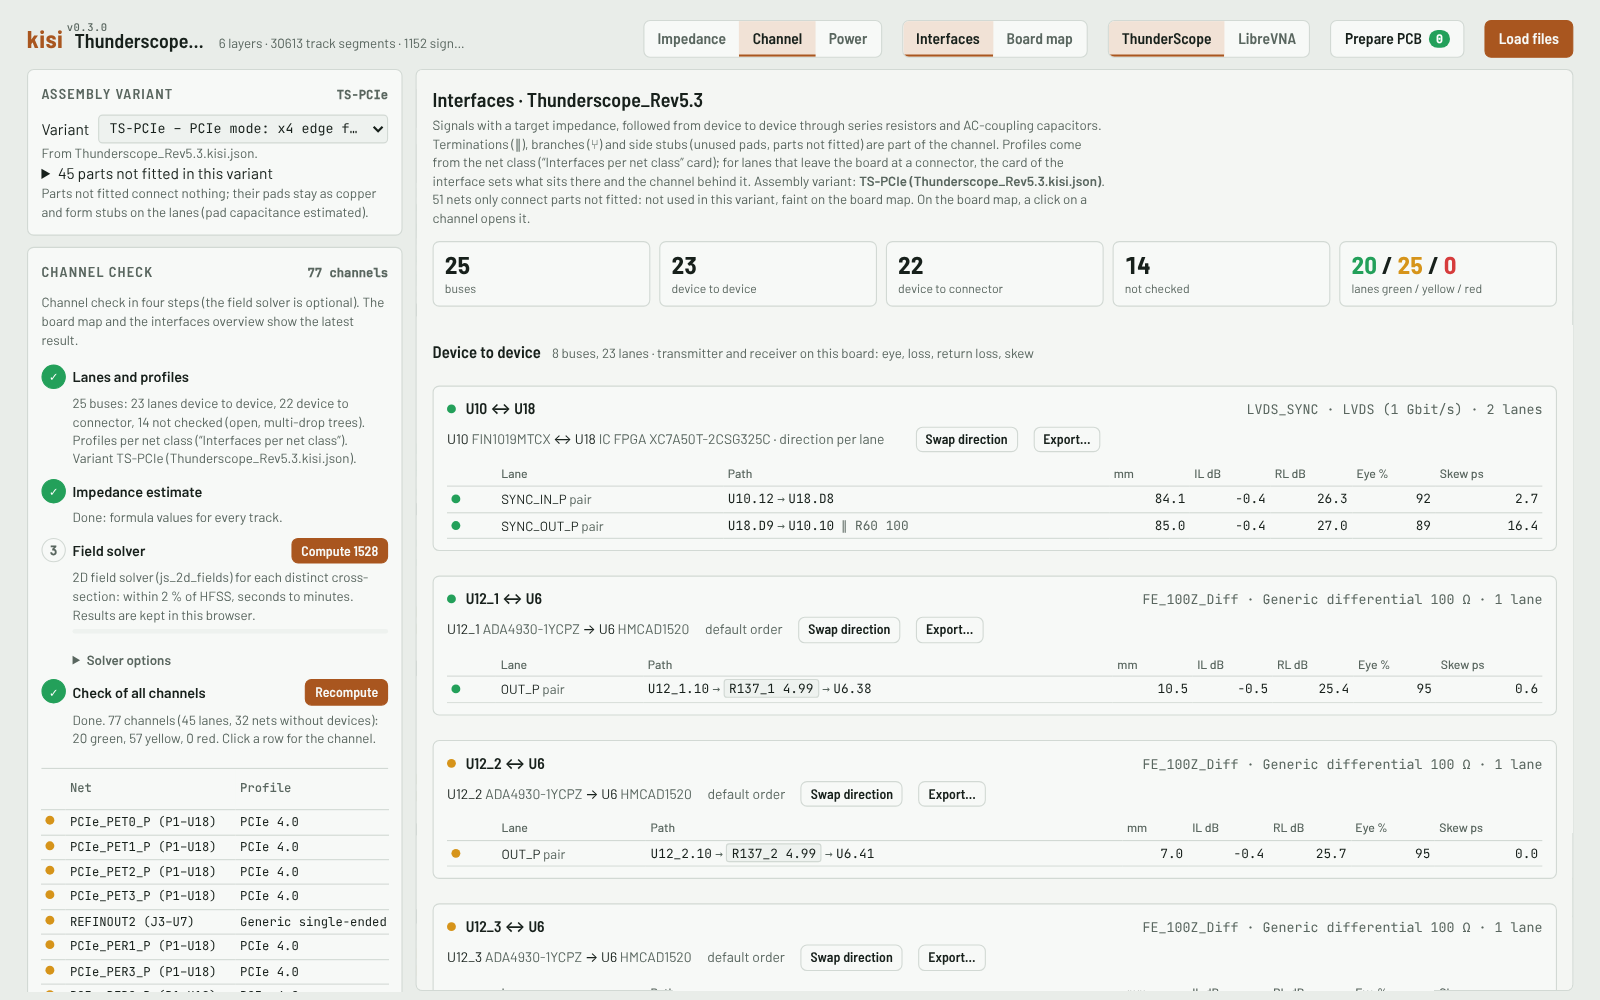Click the green status dot for SYNC_OUT_P pair
The height and width of the screenshot is (1000, 1600).
(x=456, y=526)
